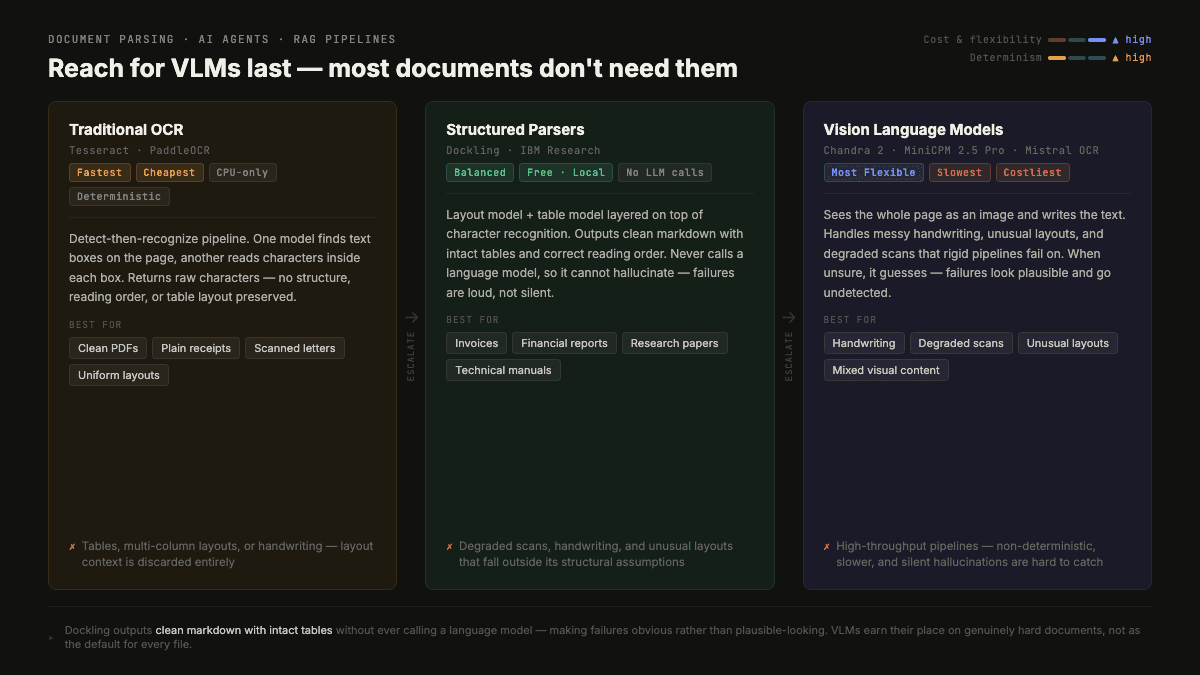Choose the Plain receipts chip
This screenshot has width=1200, height=675.
point(196,348)
